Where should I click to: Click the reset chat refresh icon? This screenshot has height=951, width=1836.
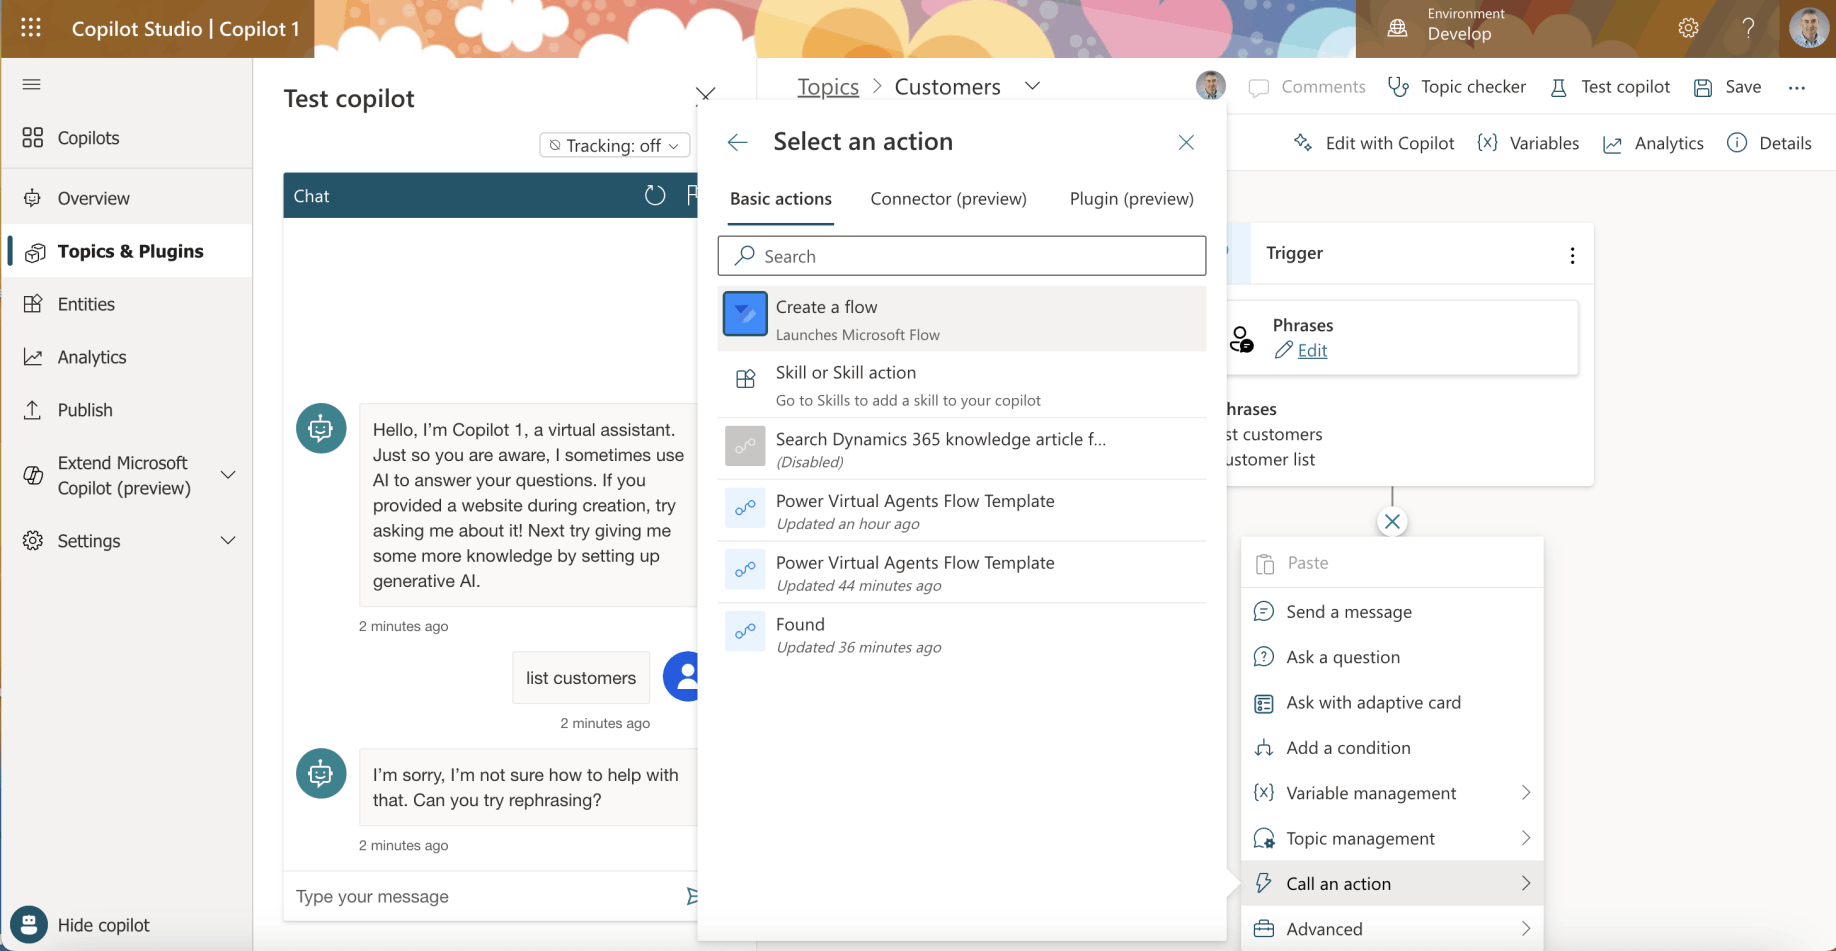coord(654,196)
